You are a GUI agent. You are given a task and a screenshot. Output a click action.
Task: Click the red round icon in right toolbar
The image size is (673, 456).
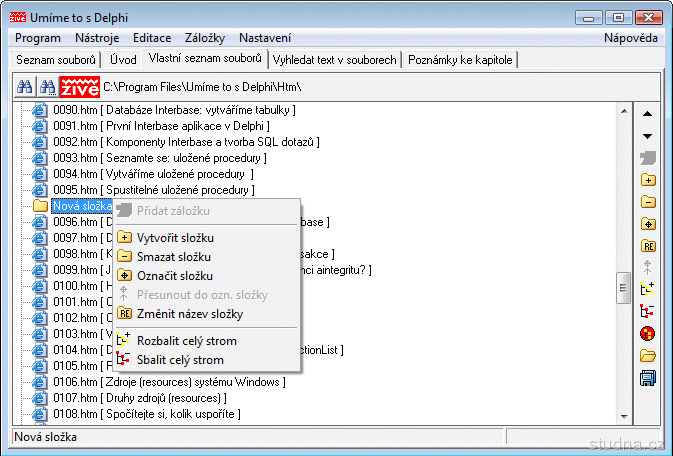(x=648, y=333)
